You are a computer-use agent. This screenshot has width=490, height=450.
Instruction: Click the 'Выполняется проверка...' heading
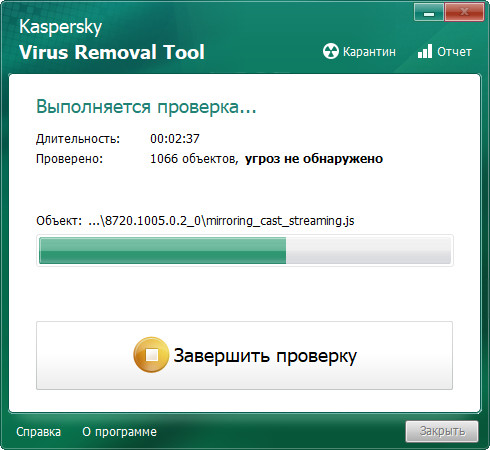pos(146,107)
